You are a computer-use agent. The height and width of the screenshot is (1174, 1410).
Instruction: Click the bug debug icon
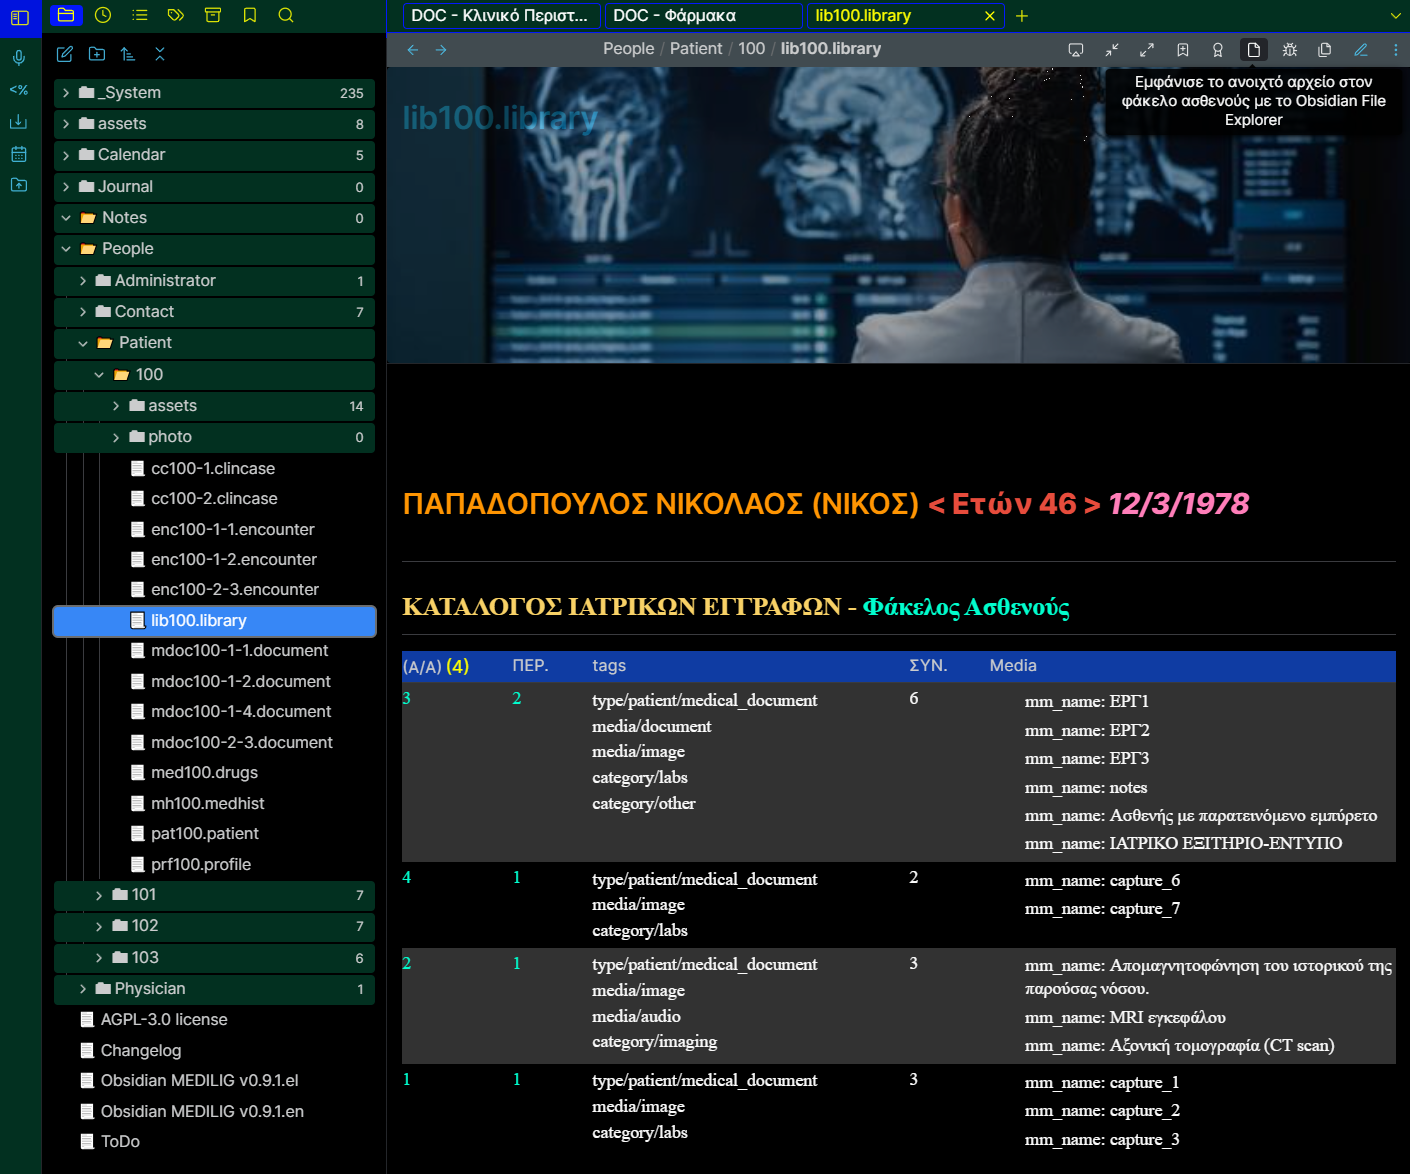[1290, 50]
